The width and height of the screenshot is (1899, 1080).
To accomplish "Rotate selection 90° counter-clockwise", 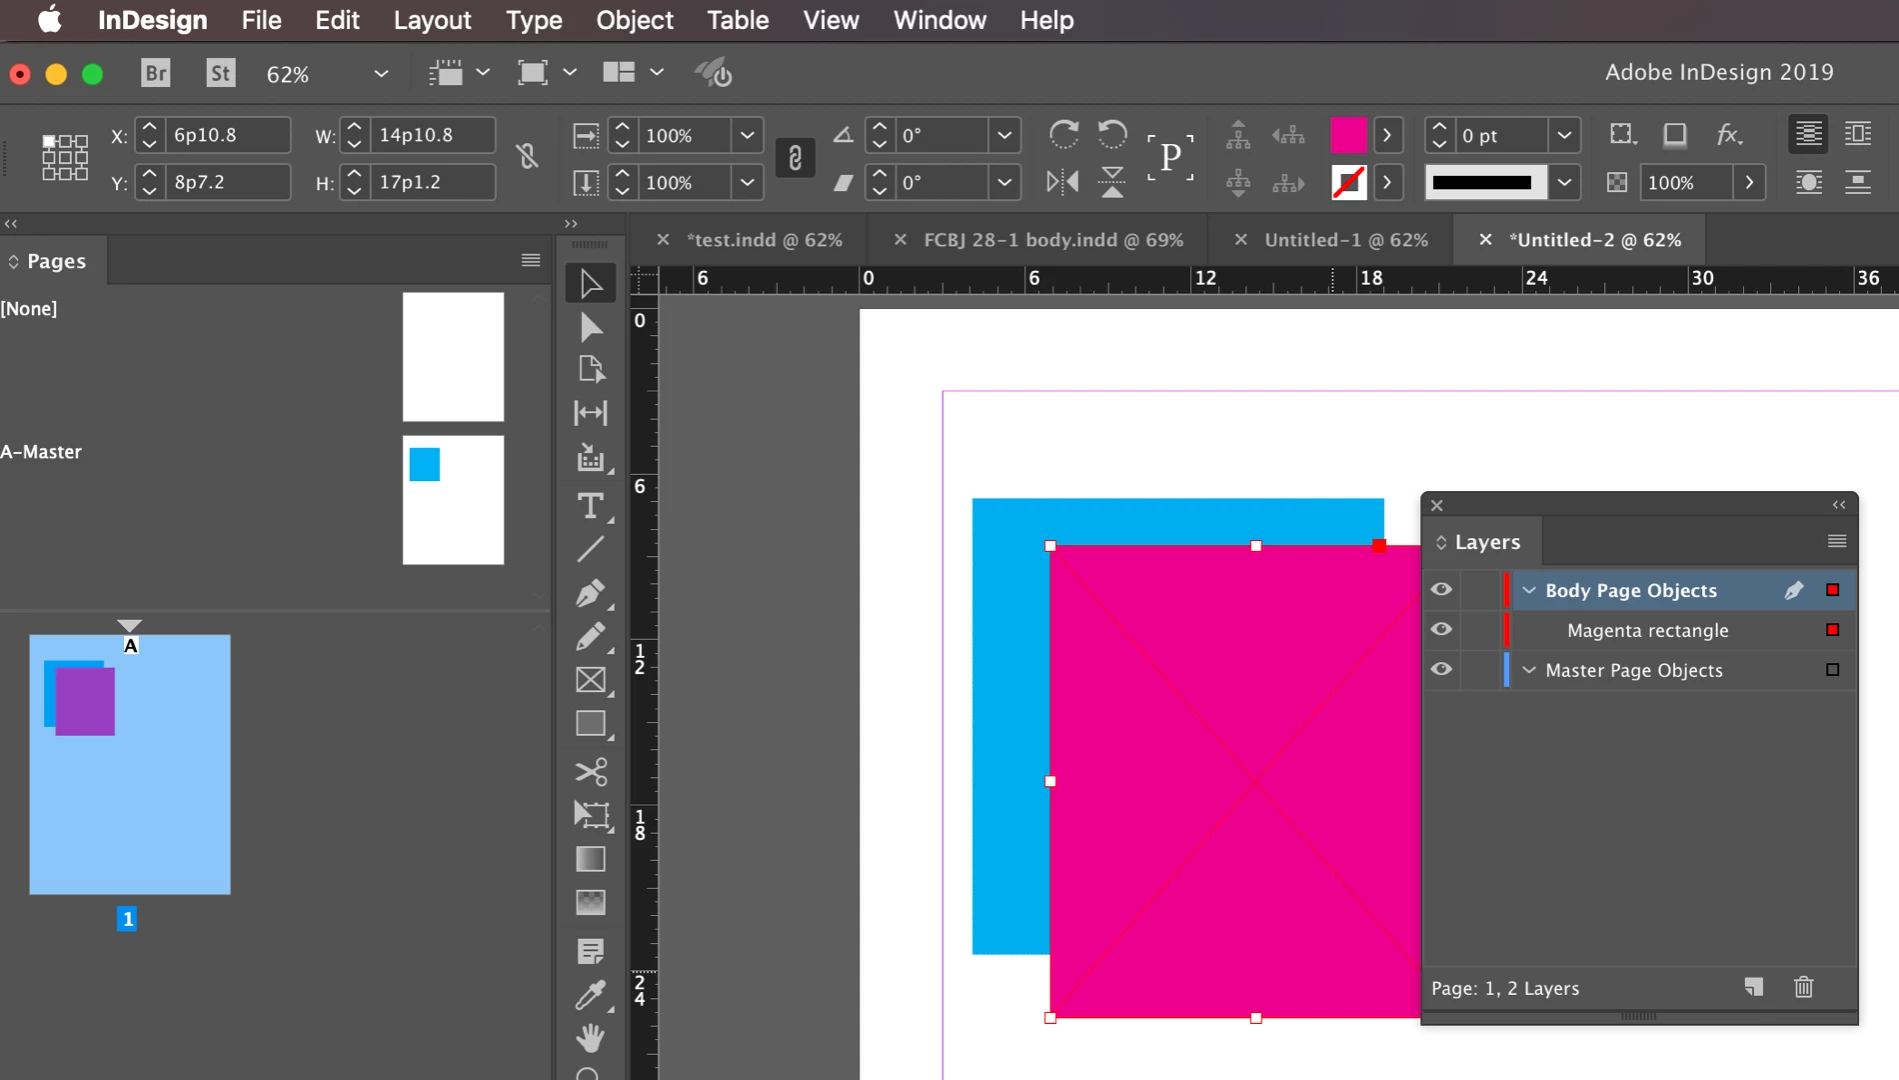I will click(x=1112, y=134).
